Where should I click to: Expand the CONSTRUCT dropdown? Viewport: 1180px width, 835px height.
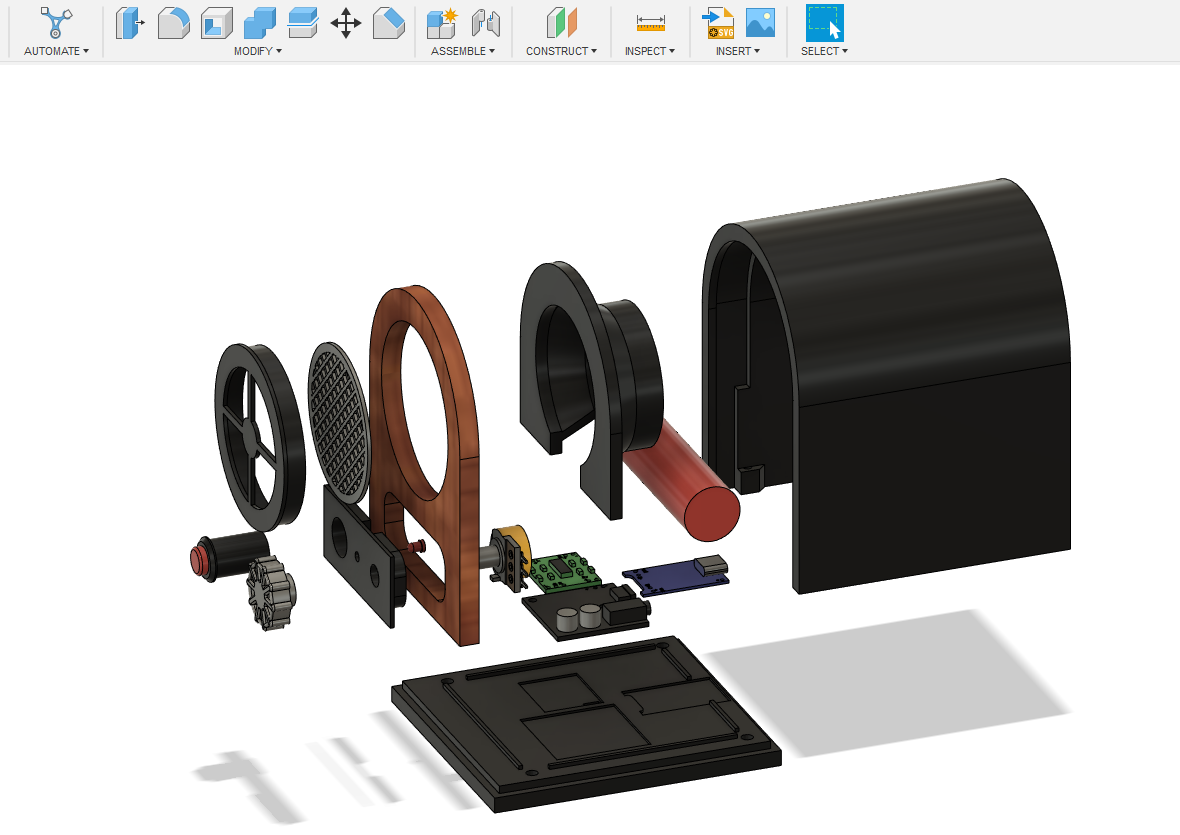click(561, 51)
